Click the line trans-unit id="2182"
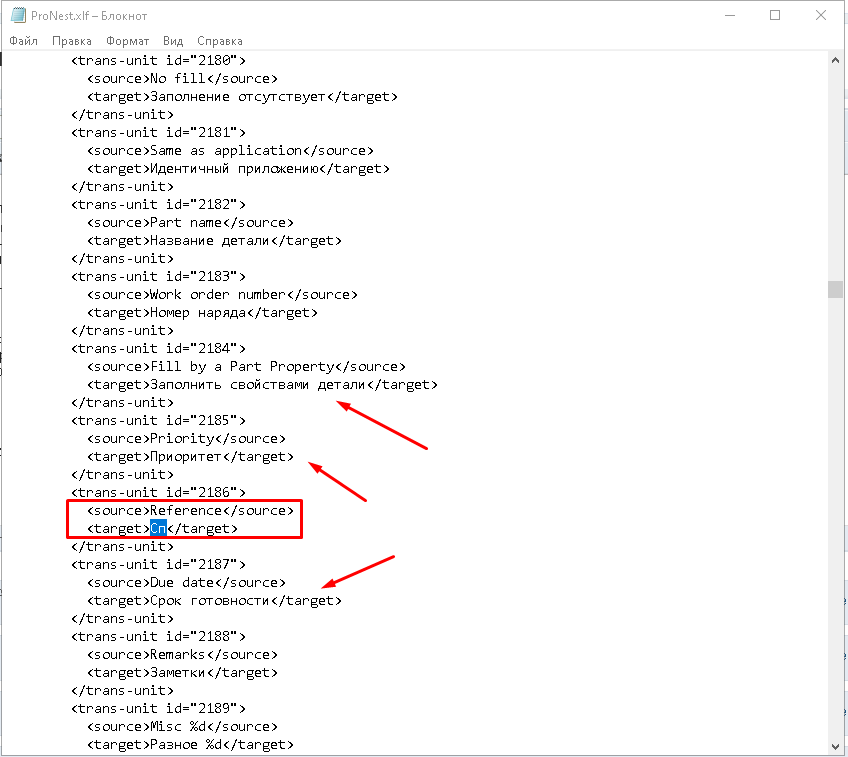848x757 pixels. pyautogui.click(x=158, y=204)
